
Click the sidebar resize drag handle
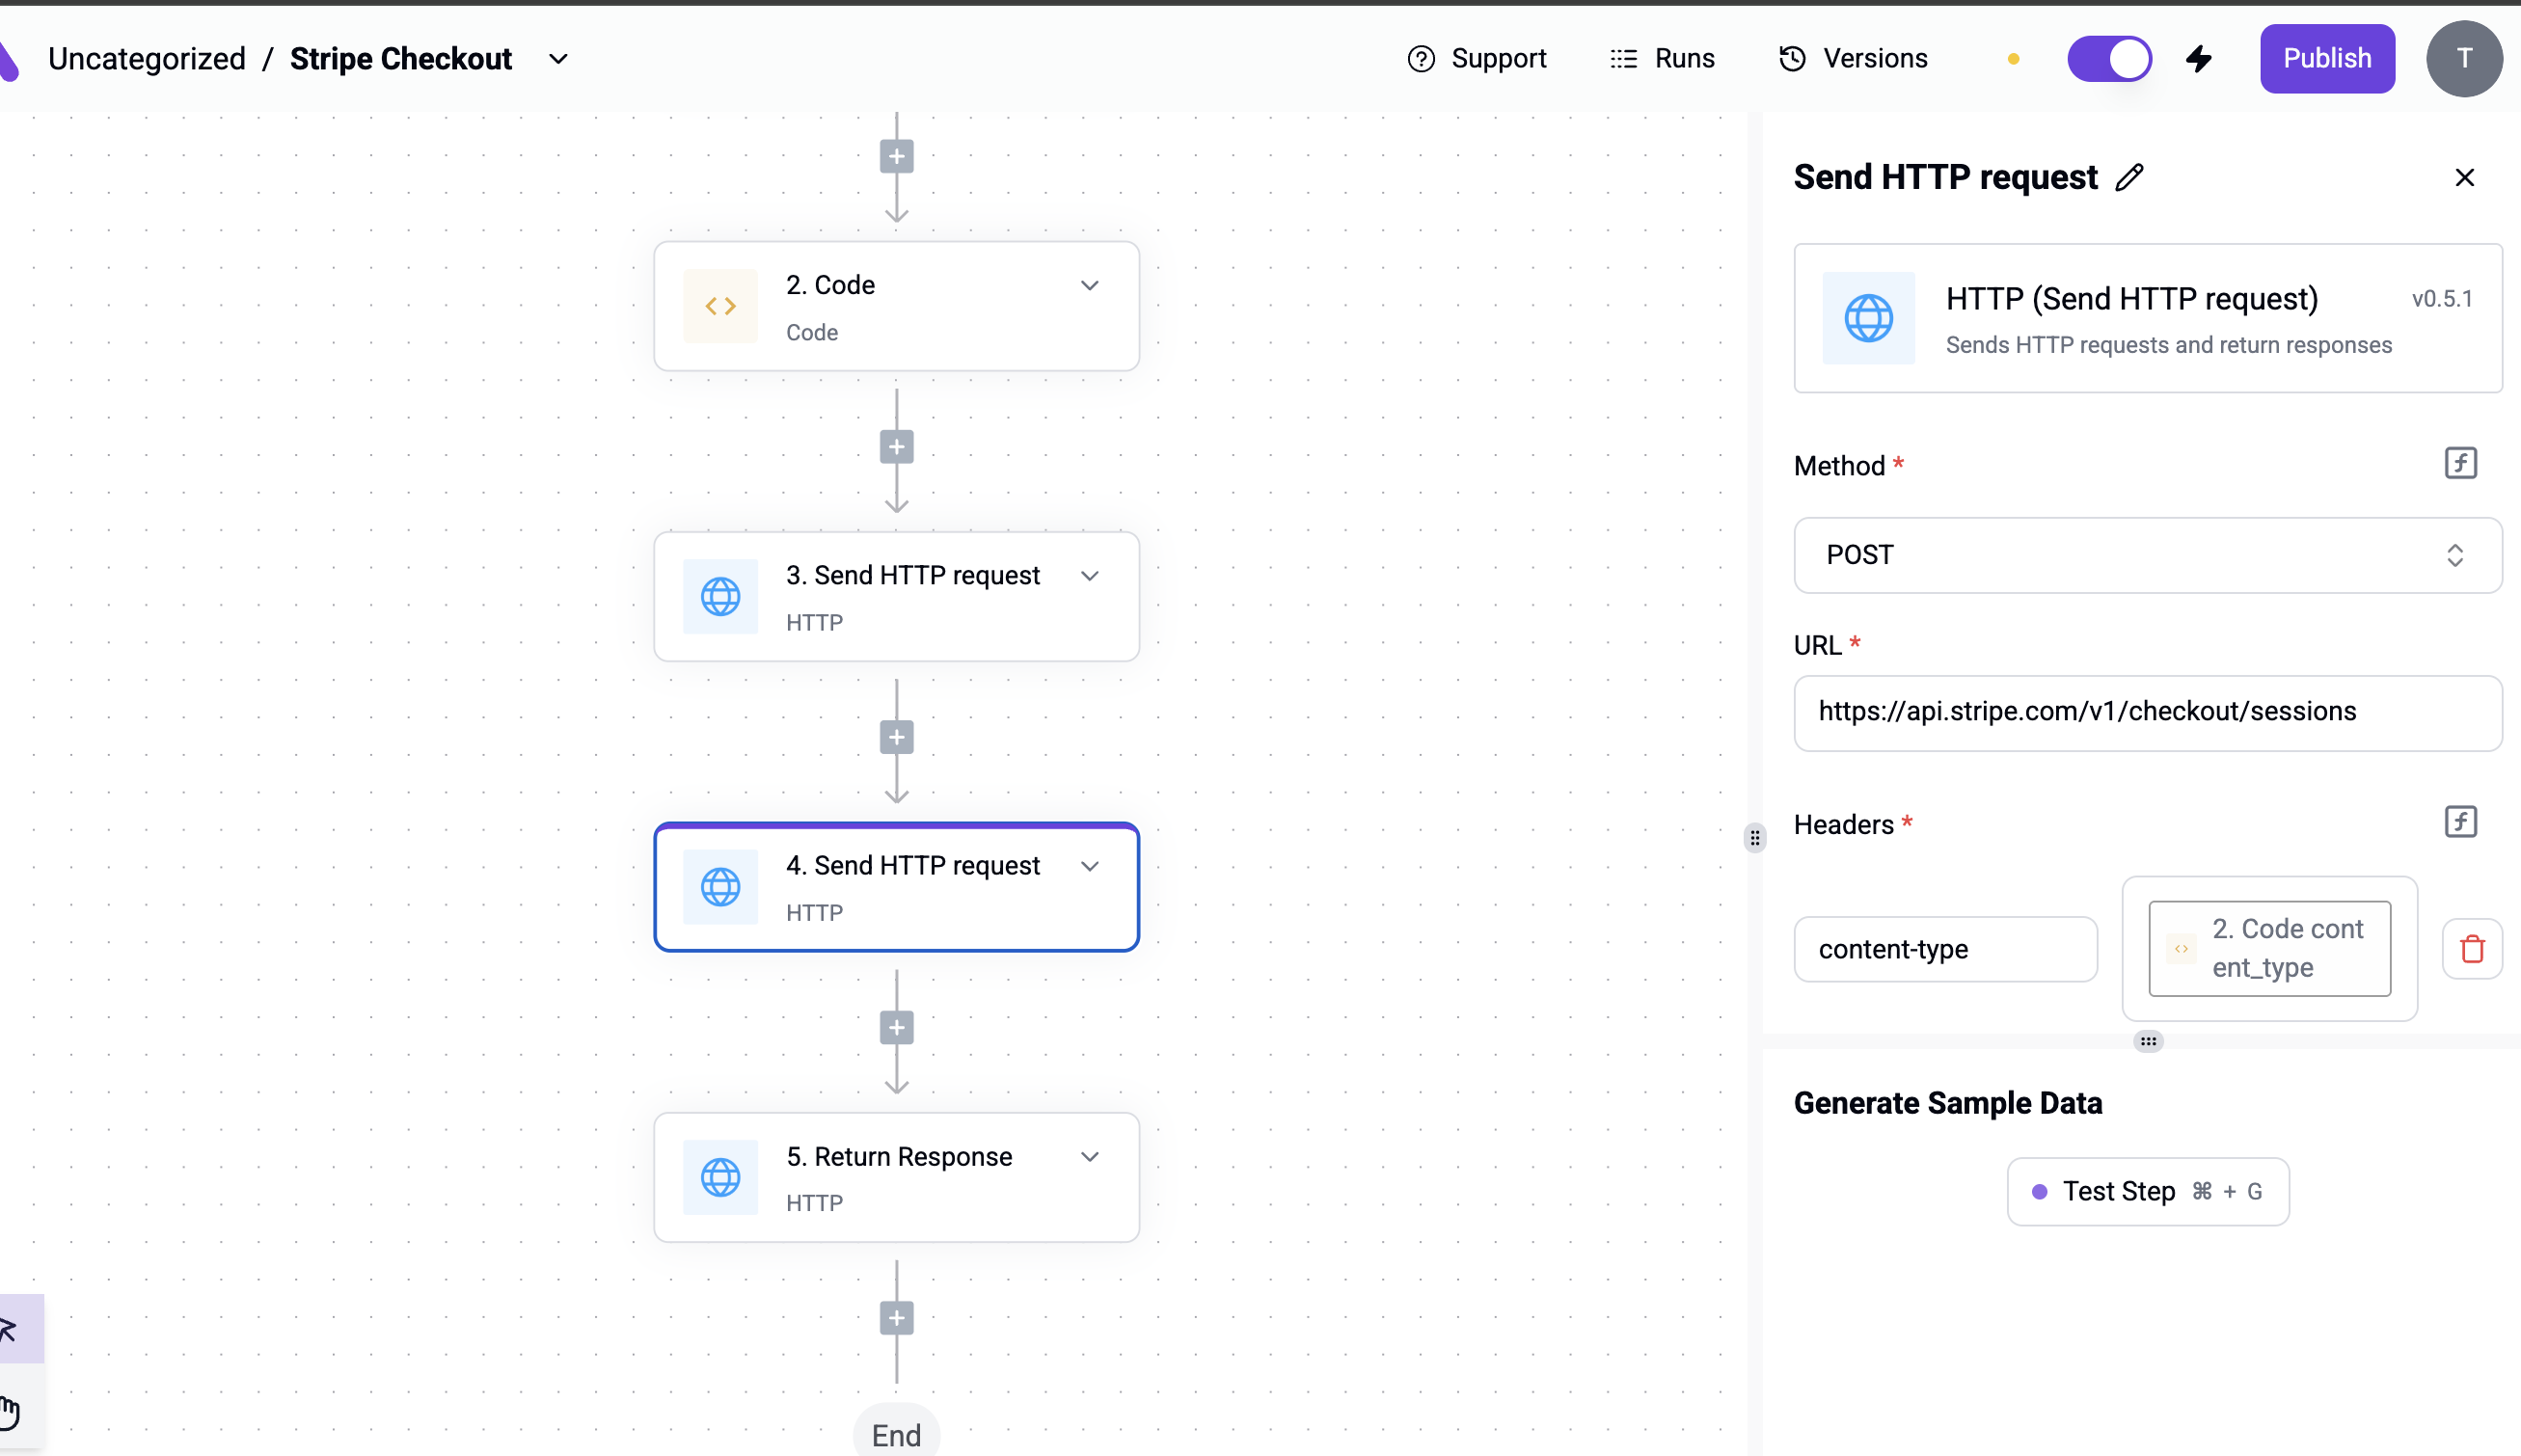click(1754, 838)
